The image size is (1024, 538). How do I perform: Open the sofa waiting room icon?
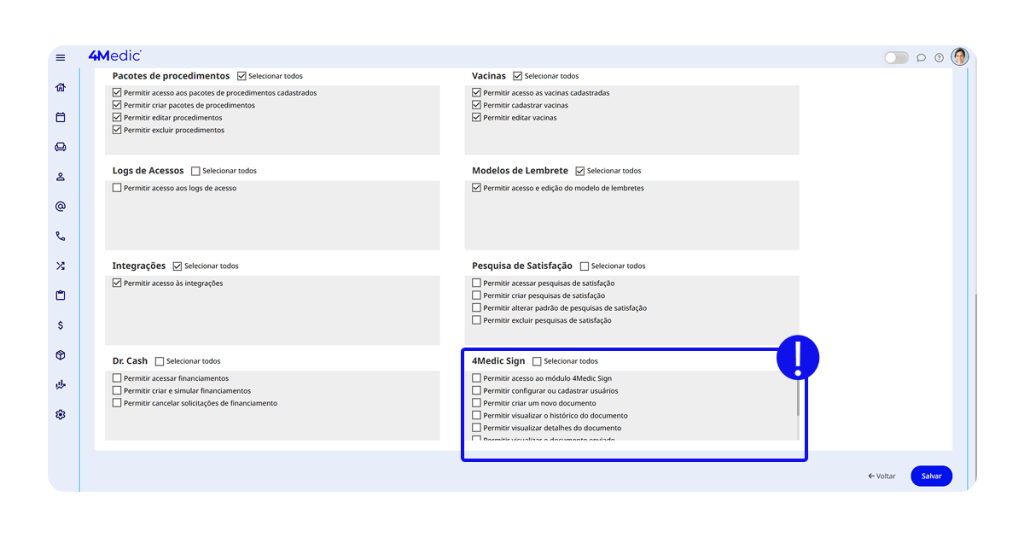tap(61, 147)
